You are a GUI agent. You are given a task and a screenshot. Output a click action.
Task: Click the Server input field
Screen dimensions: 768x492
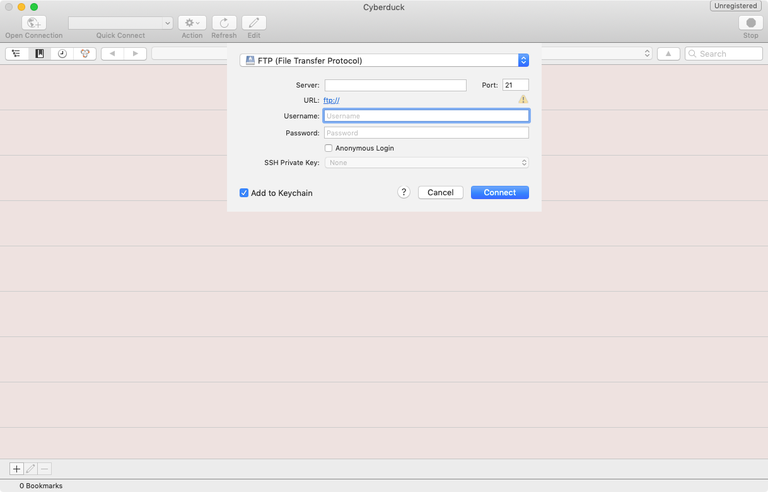395,85
